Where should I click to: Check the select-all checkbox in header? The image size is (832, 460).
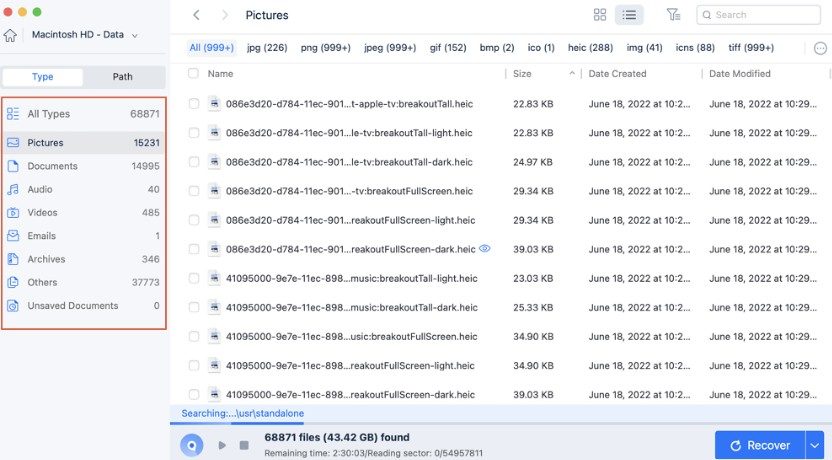(193, 73)
